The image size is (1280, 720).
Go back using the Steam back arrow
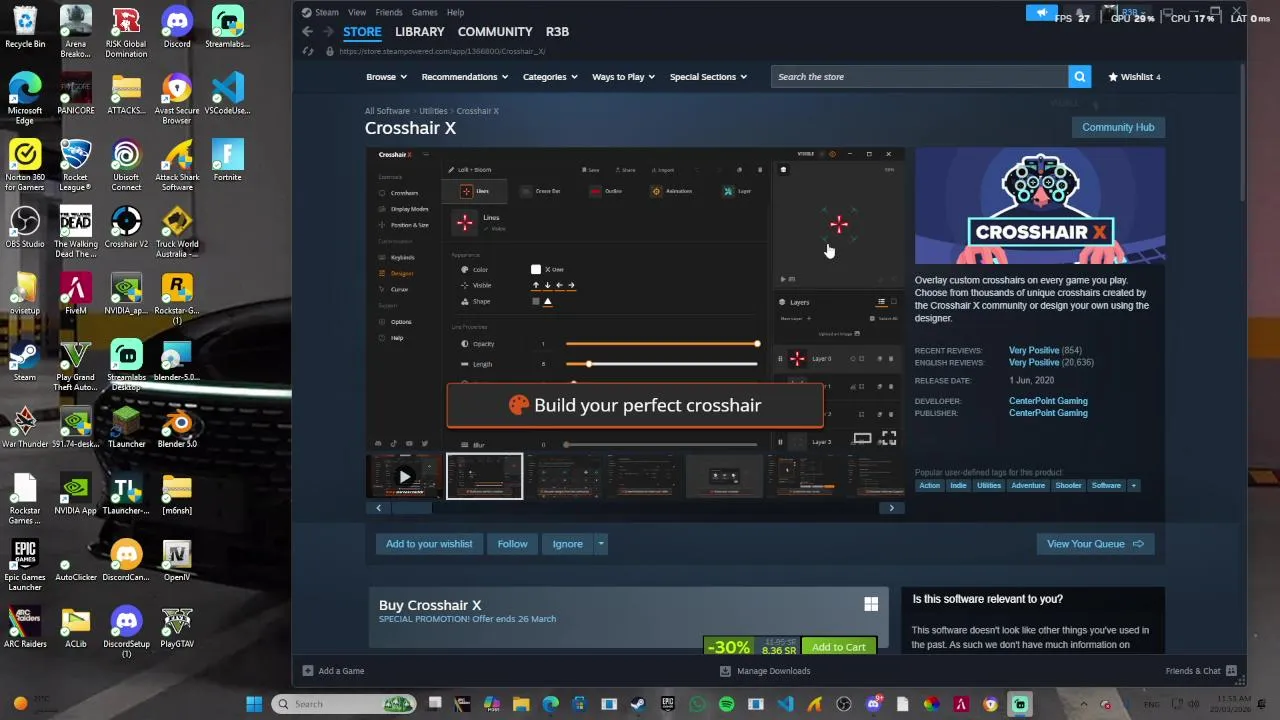308,32
